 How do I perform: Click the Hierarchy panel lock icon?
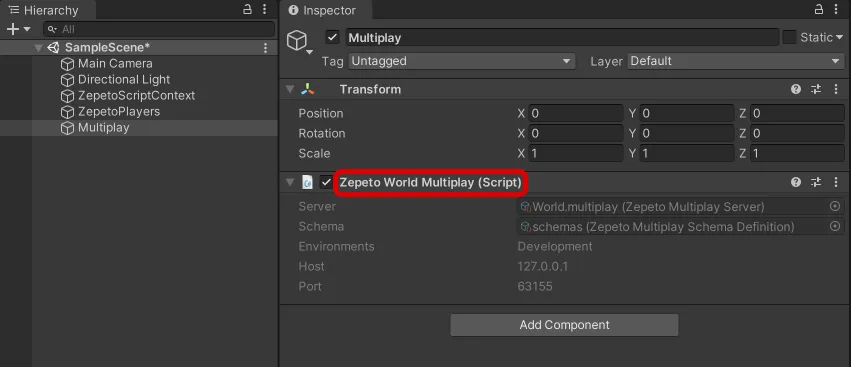click(247, 9)
